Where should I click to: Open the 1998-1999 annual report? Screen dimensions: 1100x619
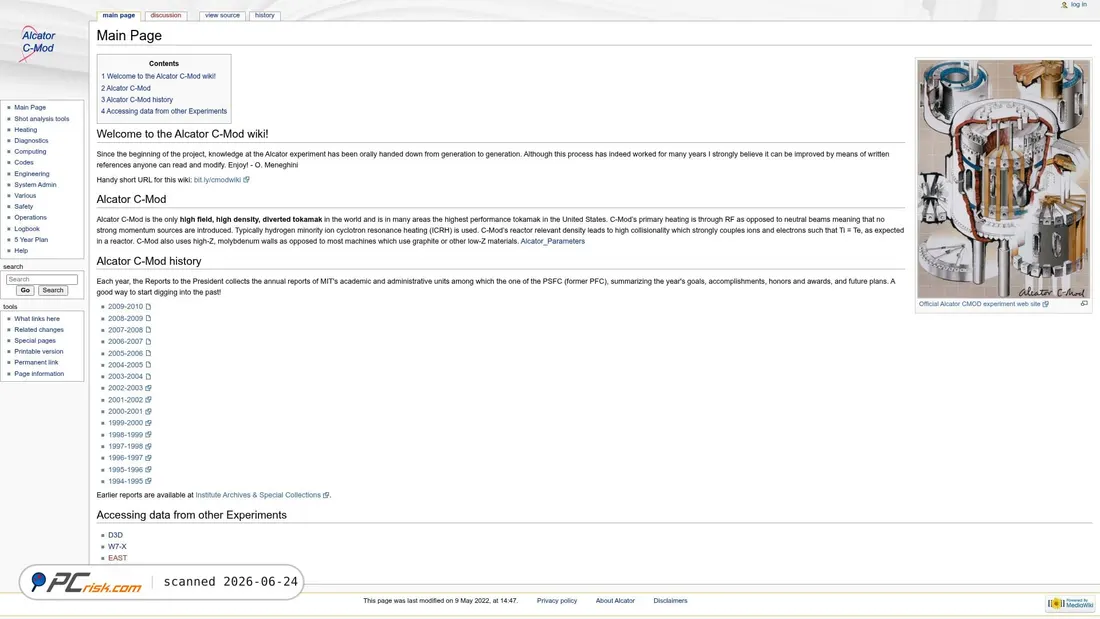(125, 435)
